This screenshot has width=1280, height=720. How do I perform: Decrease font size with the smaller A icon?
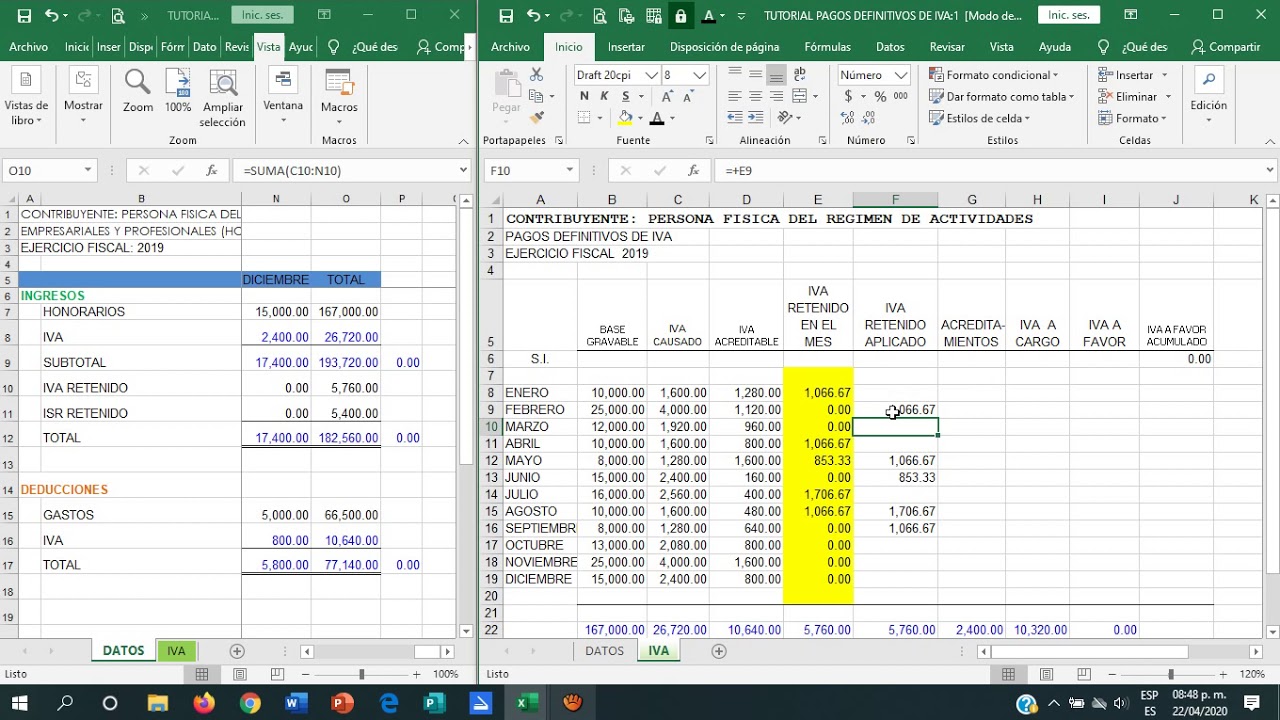pos(688,97)
